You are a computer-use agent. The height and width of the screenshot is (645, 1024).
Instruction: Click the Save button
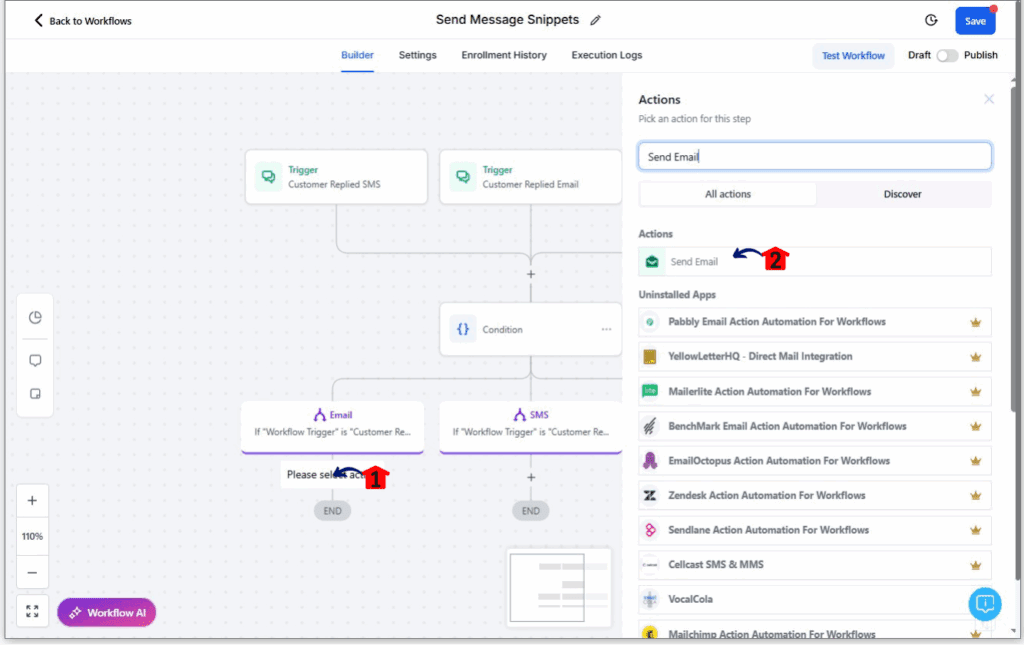975,21
